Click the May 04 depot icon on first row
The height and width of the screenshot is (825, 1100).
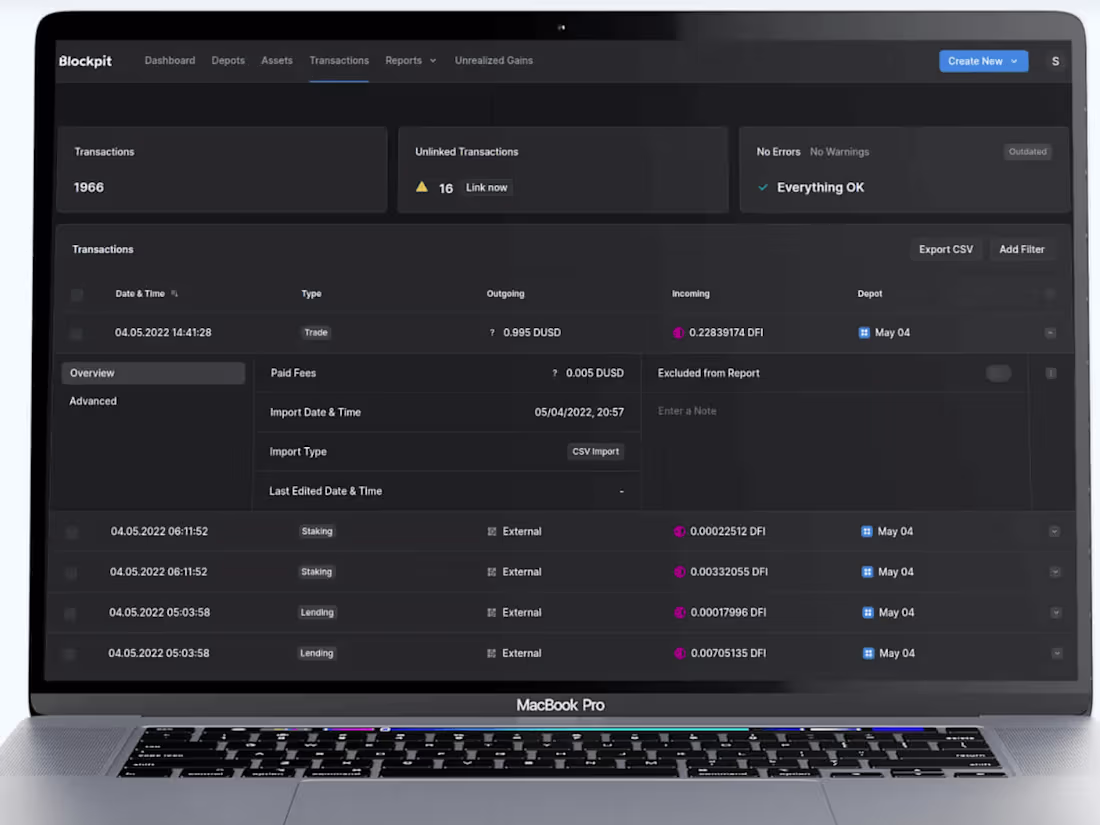[x=864, y=332]
